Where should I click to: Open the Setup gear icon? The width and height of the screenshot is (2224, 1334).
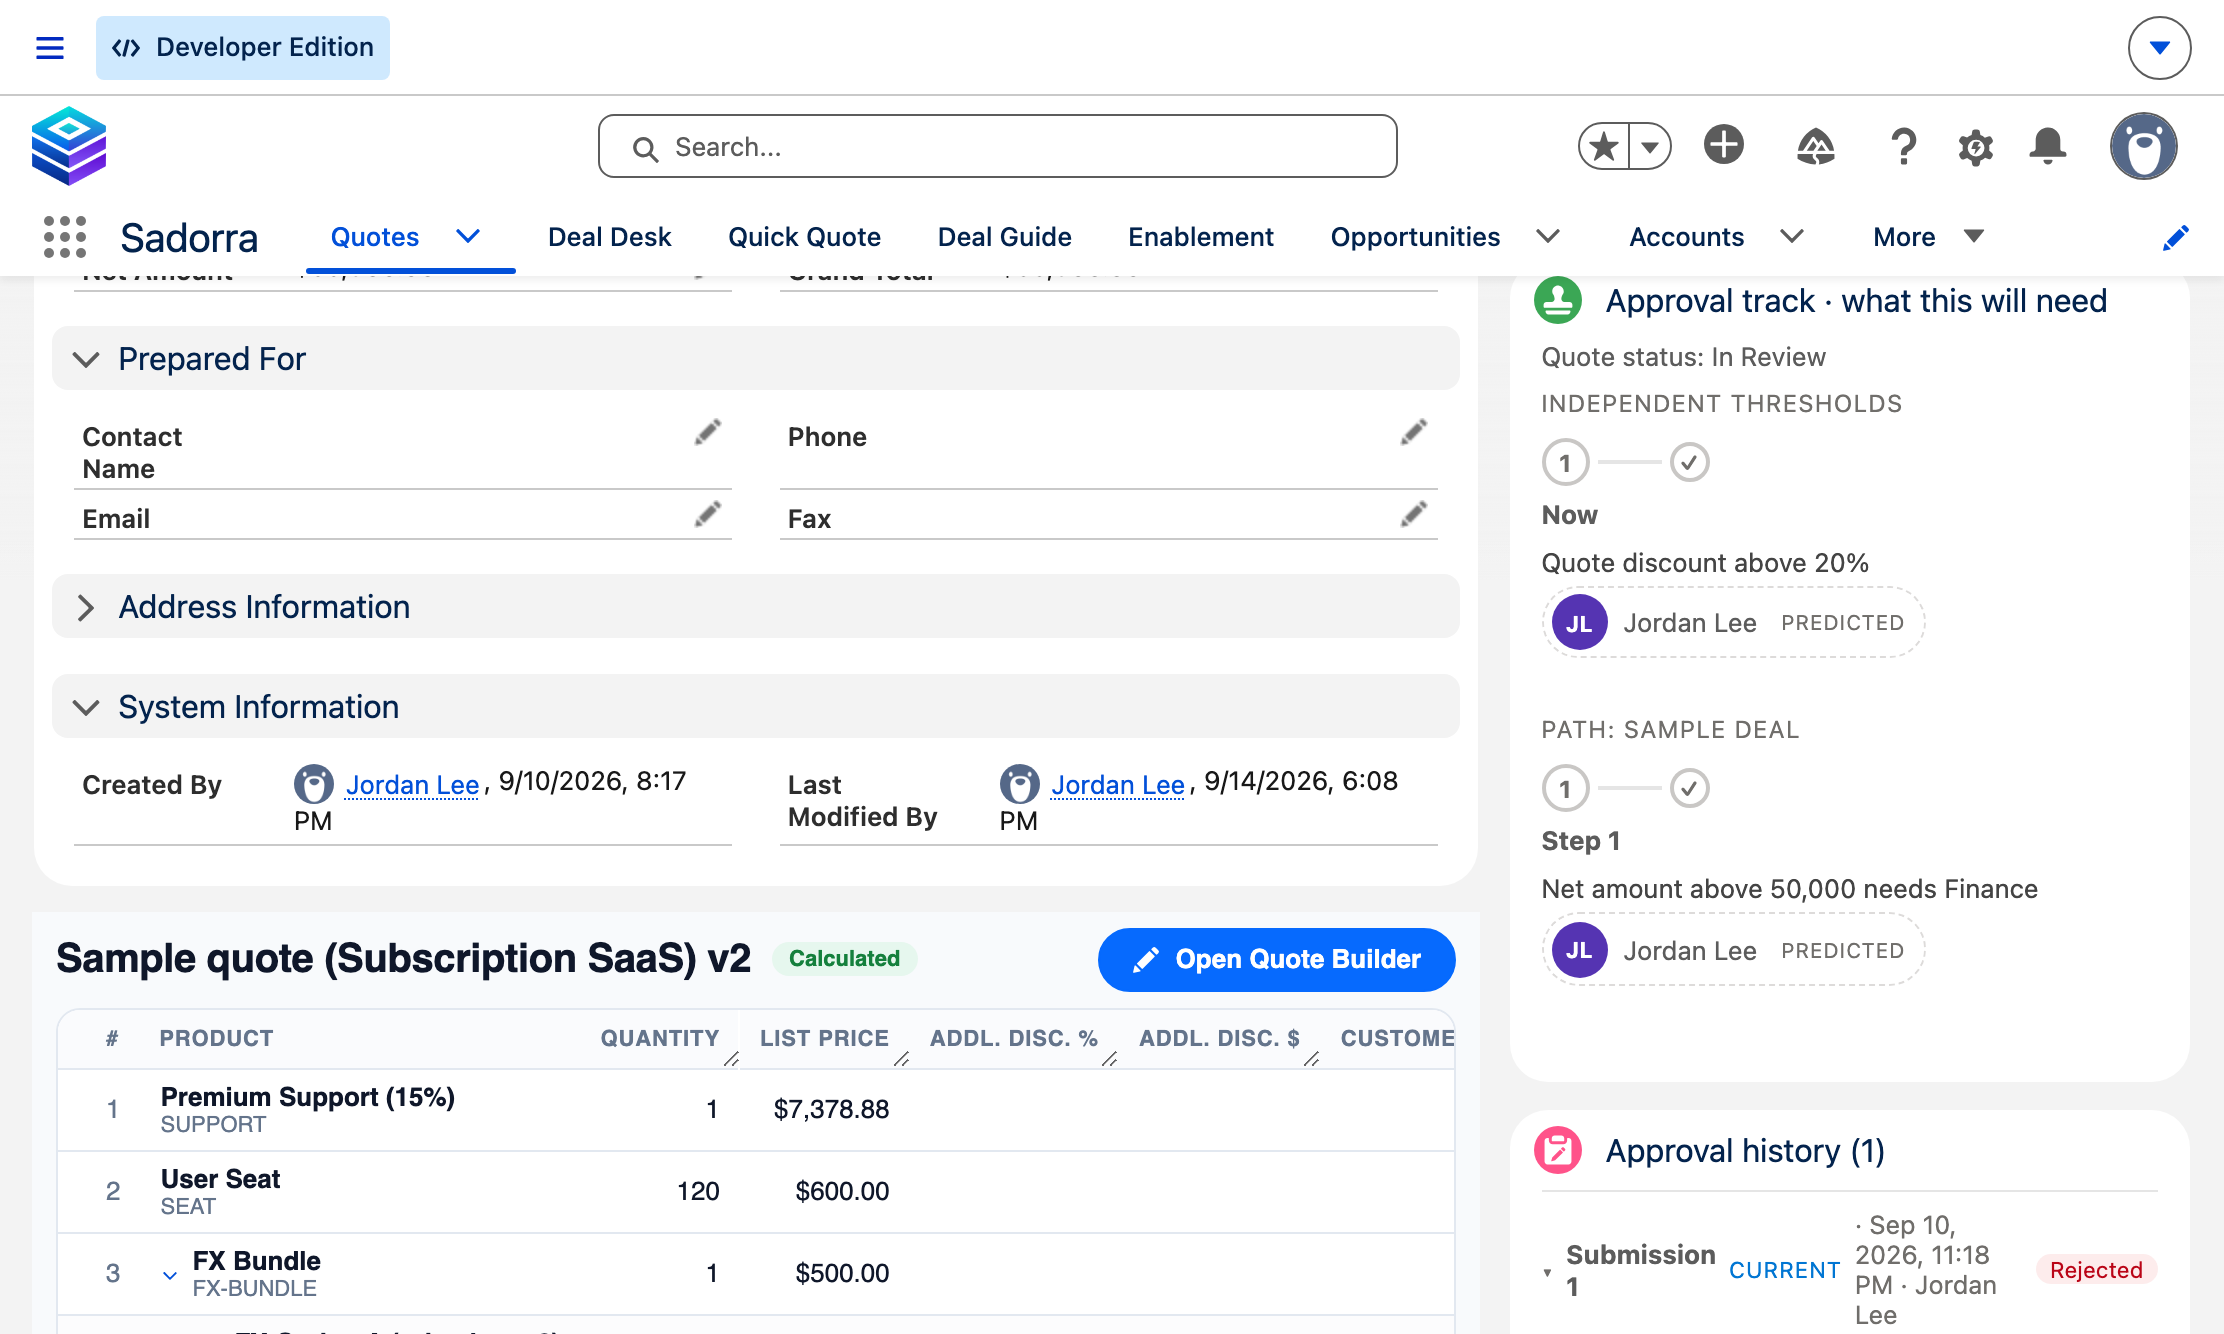pos(1975,148)
